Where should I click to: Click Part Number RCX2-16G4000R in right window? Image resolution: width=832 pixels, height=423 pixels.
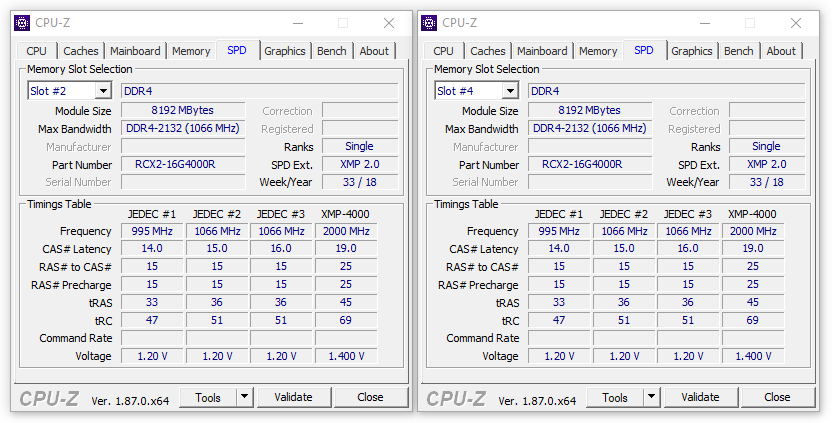click(x=590, y=165)
